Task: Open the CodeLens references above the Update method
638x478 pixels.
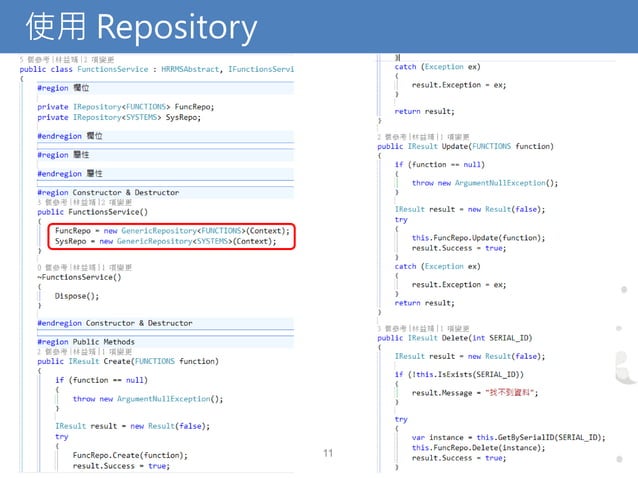Action: [x=423, y=137]
